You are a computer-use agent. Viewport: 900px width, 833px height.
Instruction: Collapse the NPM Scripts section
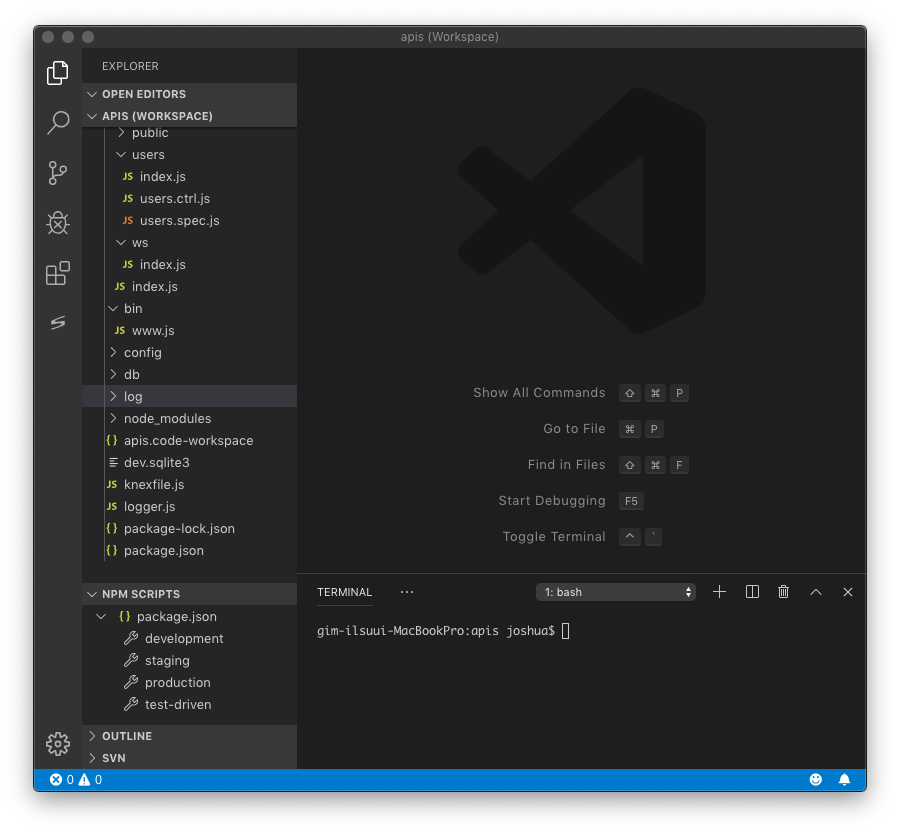point(189,594)
